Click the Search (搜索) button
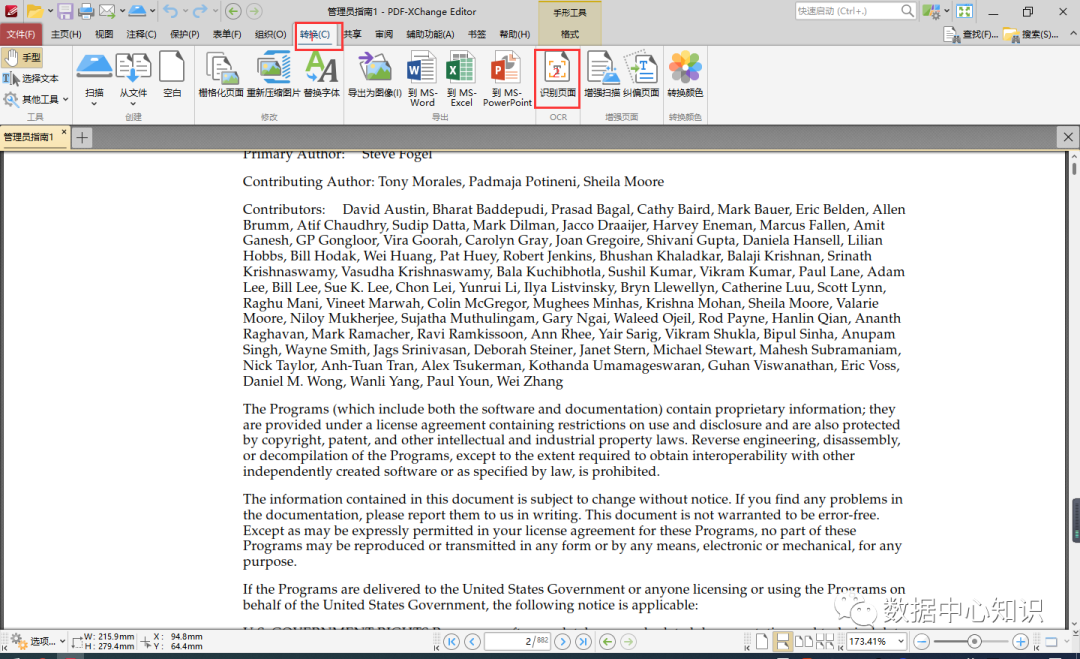The height and width of the screenshot is (659, 1080). pyautogui.click(x=1030, y=34)
